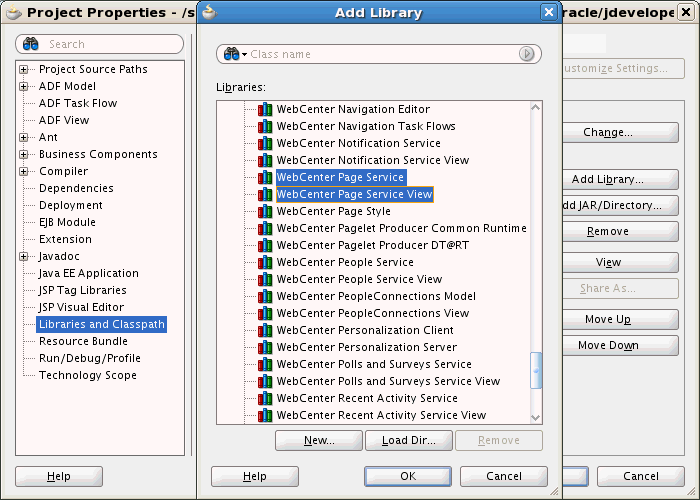The height and width of the screenshot is (500, 700).
Task: Click the library icon beside WebCenter People Service
Action: pyautogui.click(x=265, y=262)
